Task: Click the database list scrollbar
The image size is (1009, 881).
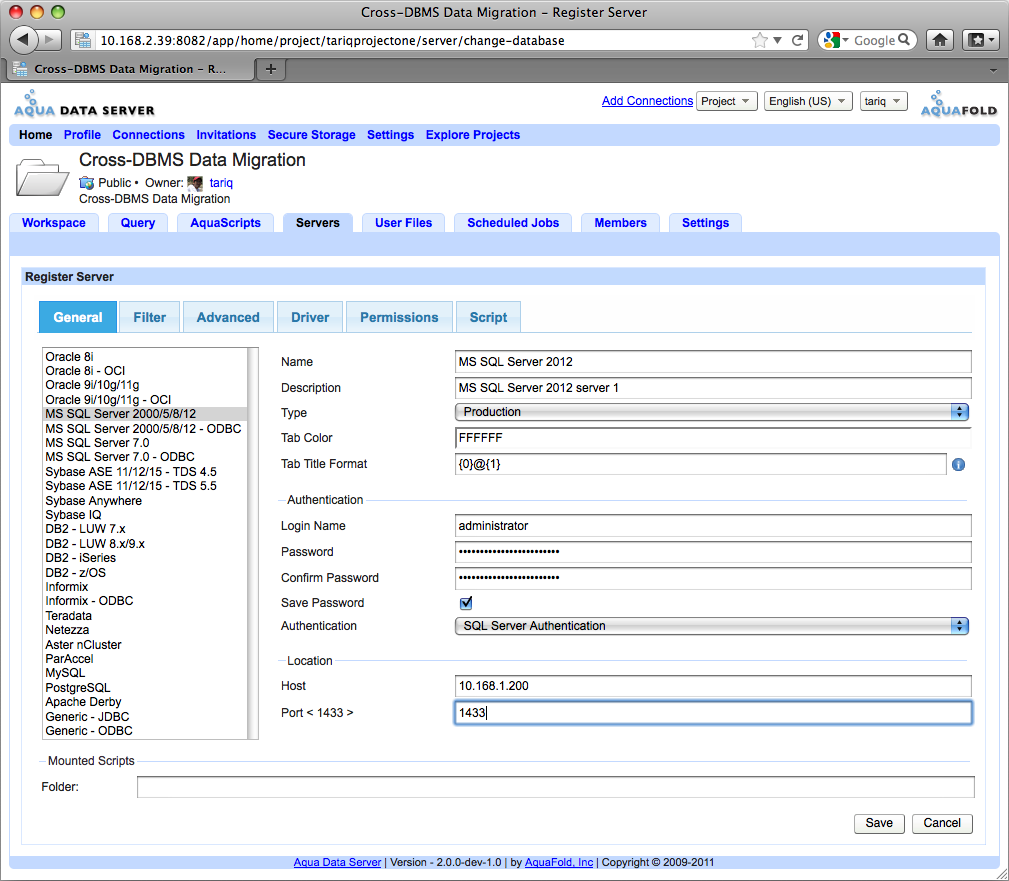Action: point(253,543)
